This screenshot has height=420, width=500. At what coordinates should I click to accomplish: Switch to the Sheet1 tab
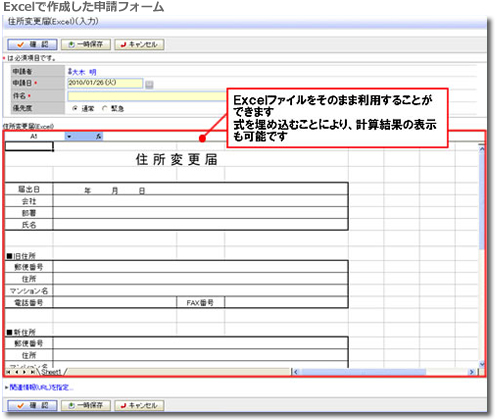[51, 372]
